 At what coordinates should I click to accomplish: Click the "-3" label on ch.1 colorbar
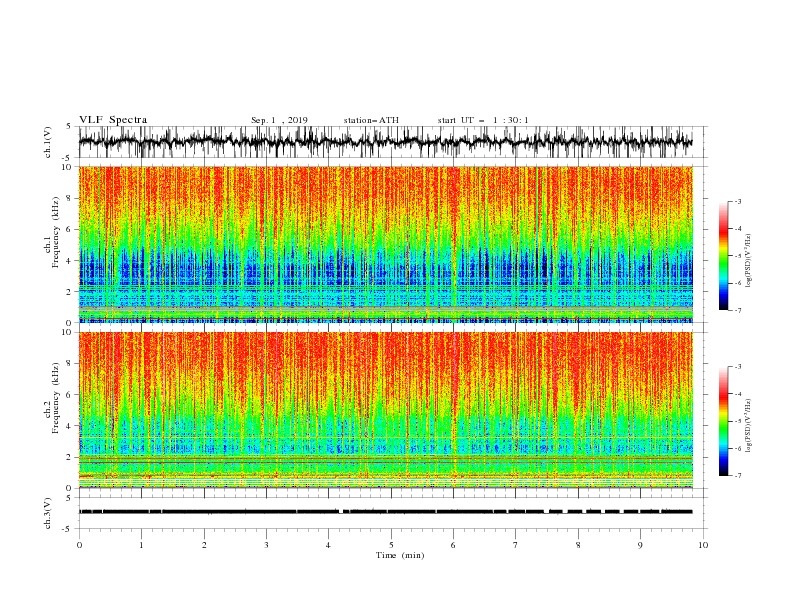click(738, 201)
